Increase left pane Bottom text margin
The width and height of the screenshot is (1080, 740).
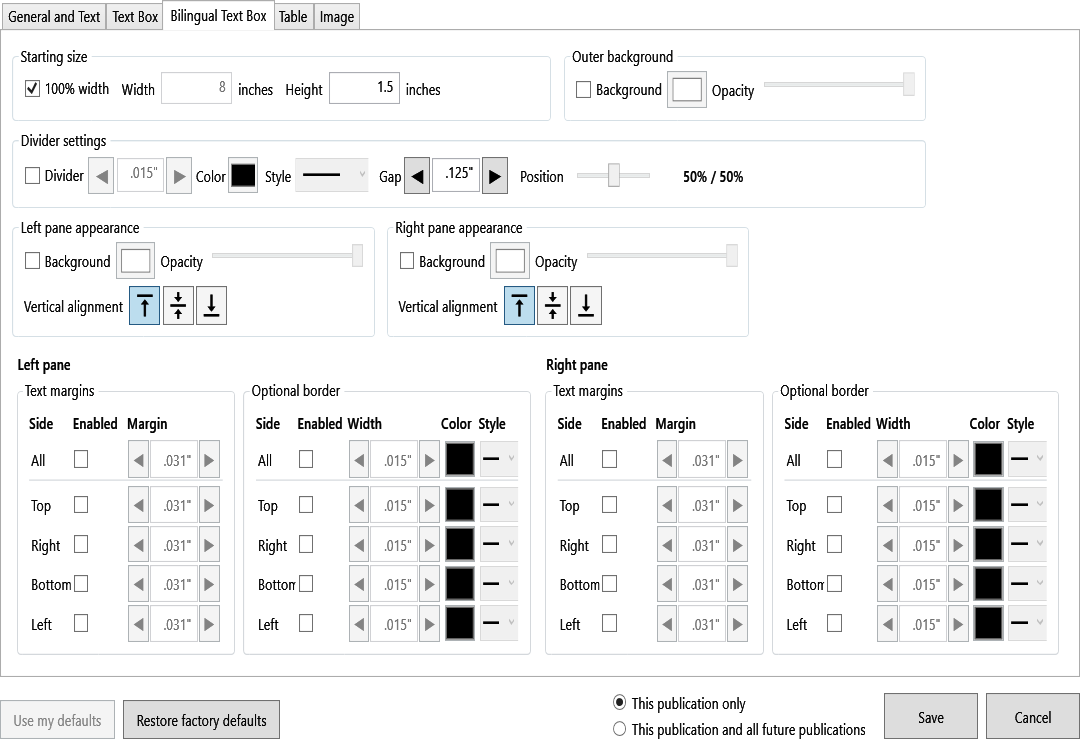209,584
